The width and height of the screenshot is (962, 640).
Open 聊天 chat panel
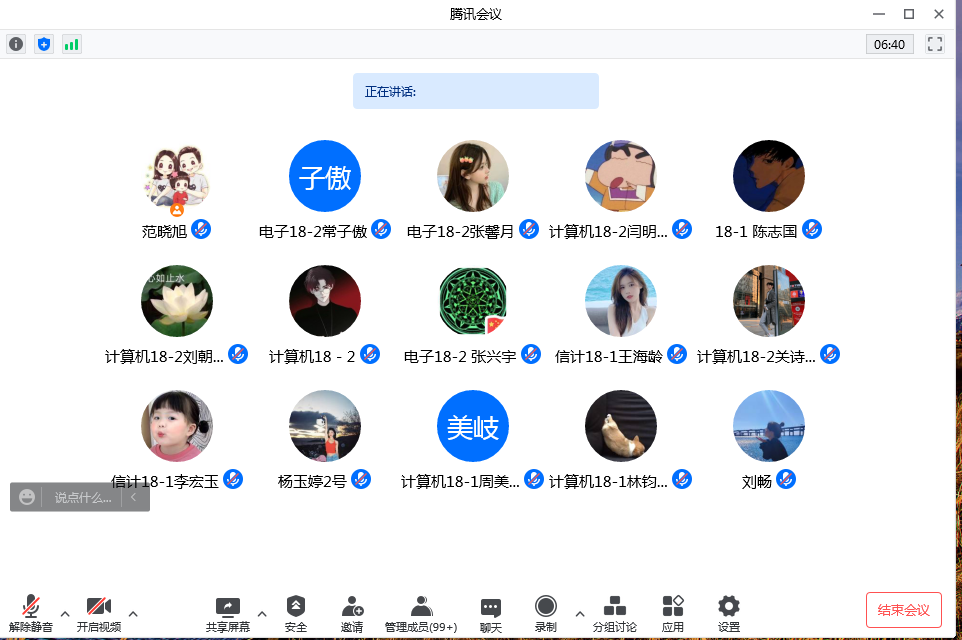[x=490, y=613]
